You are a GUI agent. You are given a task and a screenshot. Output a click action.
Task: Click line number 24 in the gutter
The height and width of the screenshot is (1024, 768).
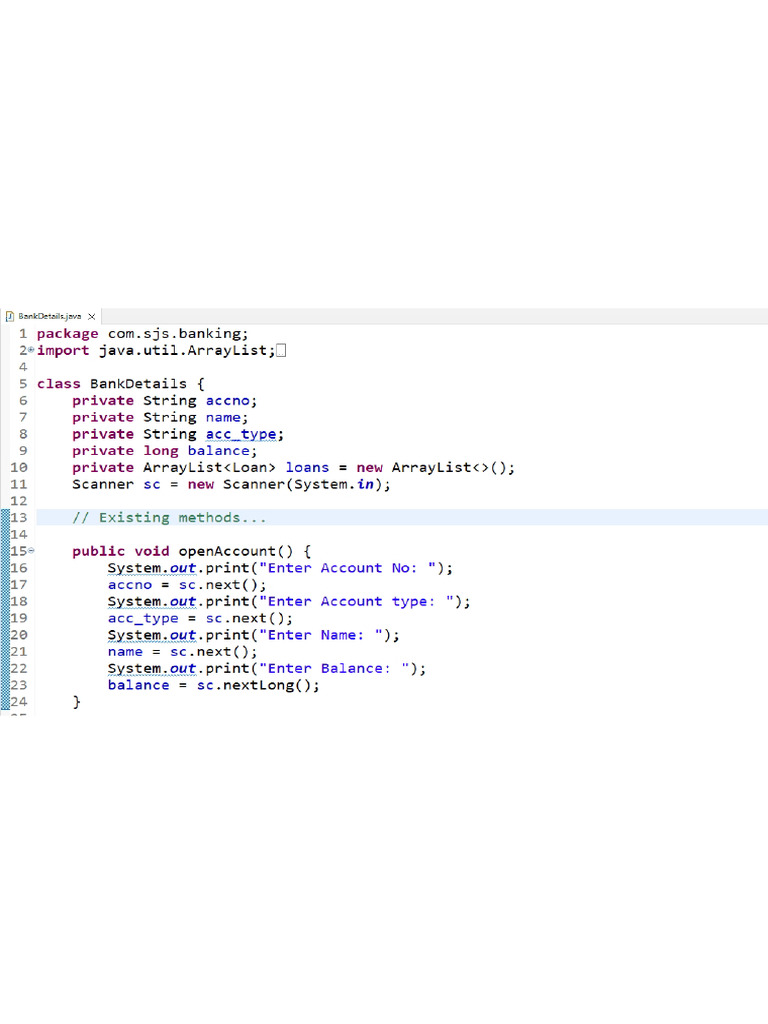point(19,702)
